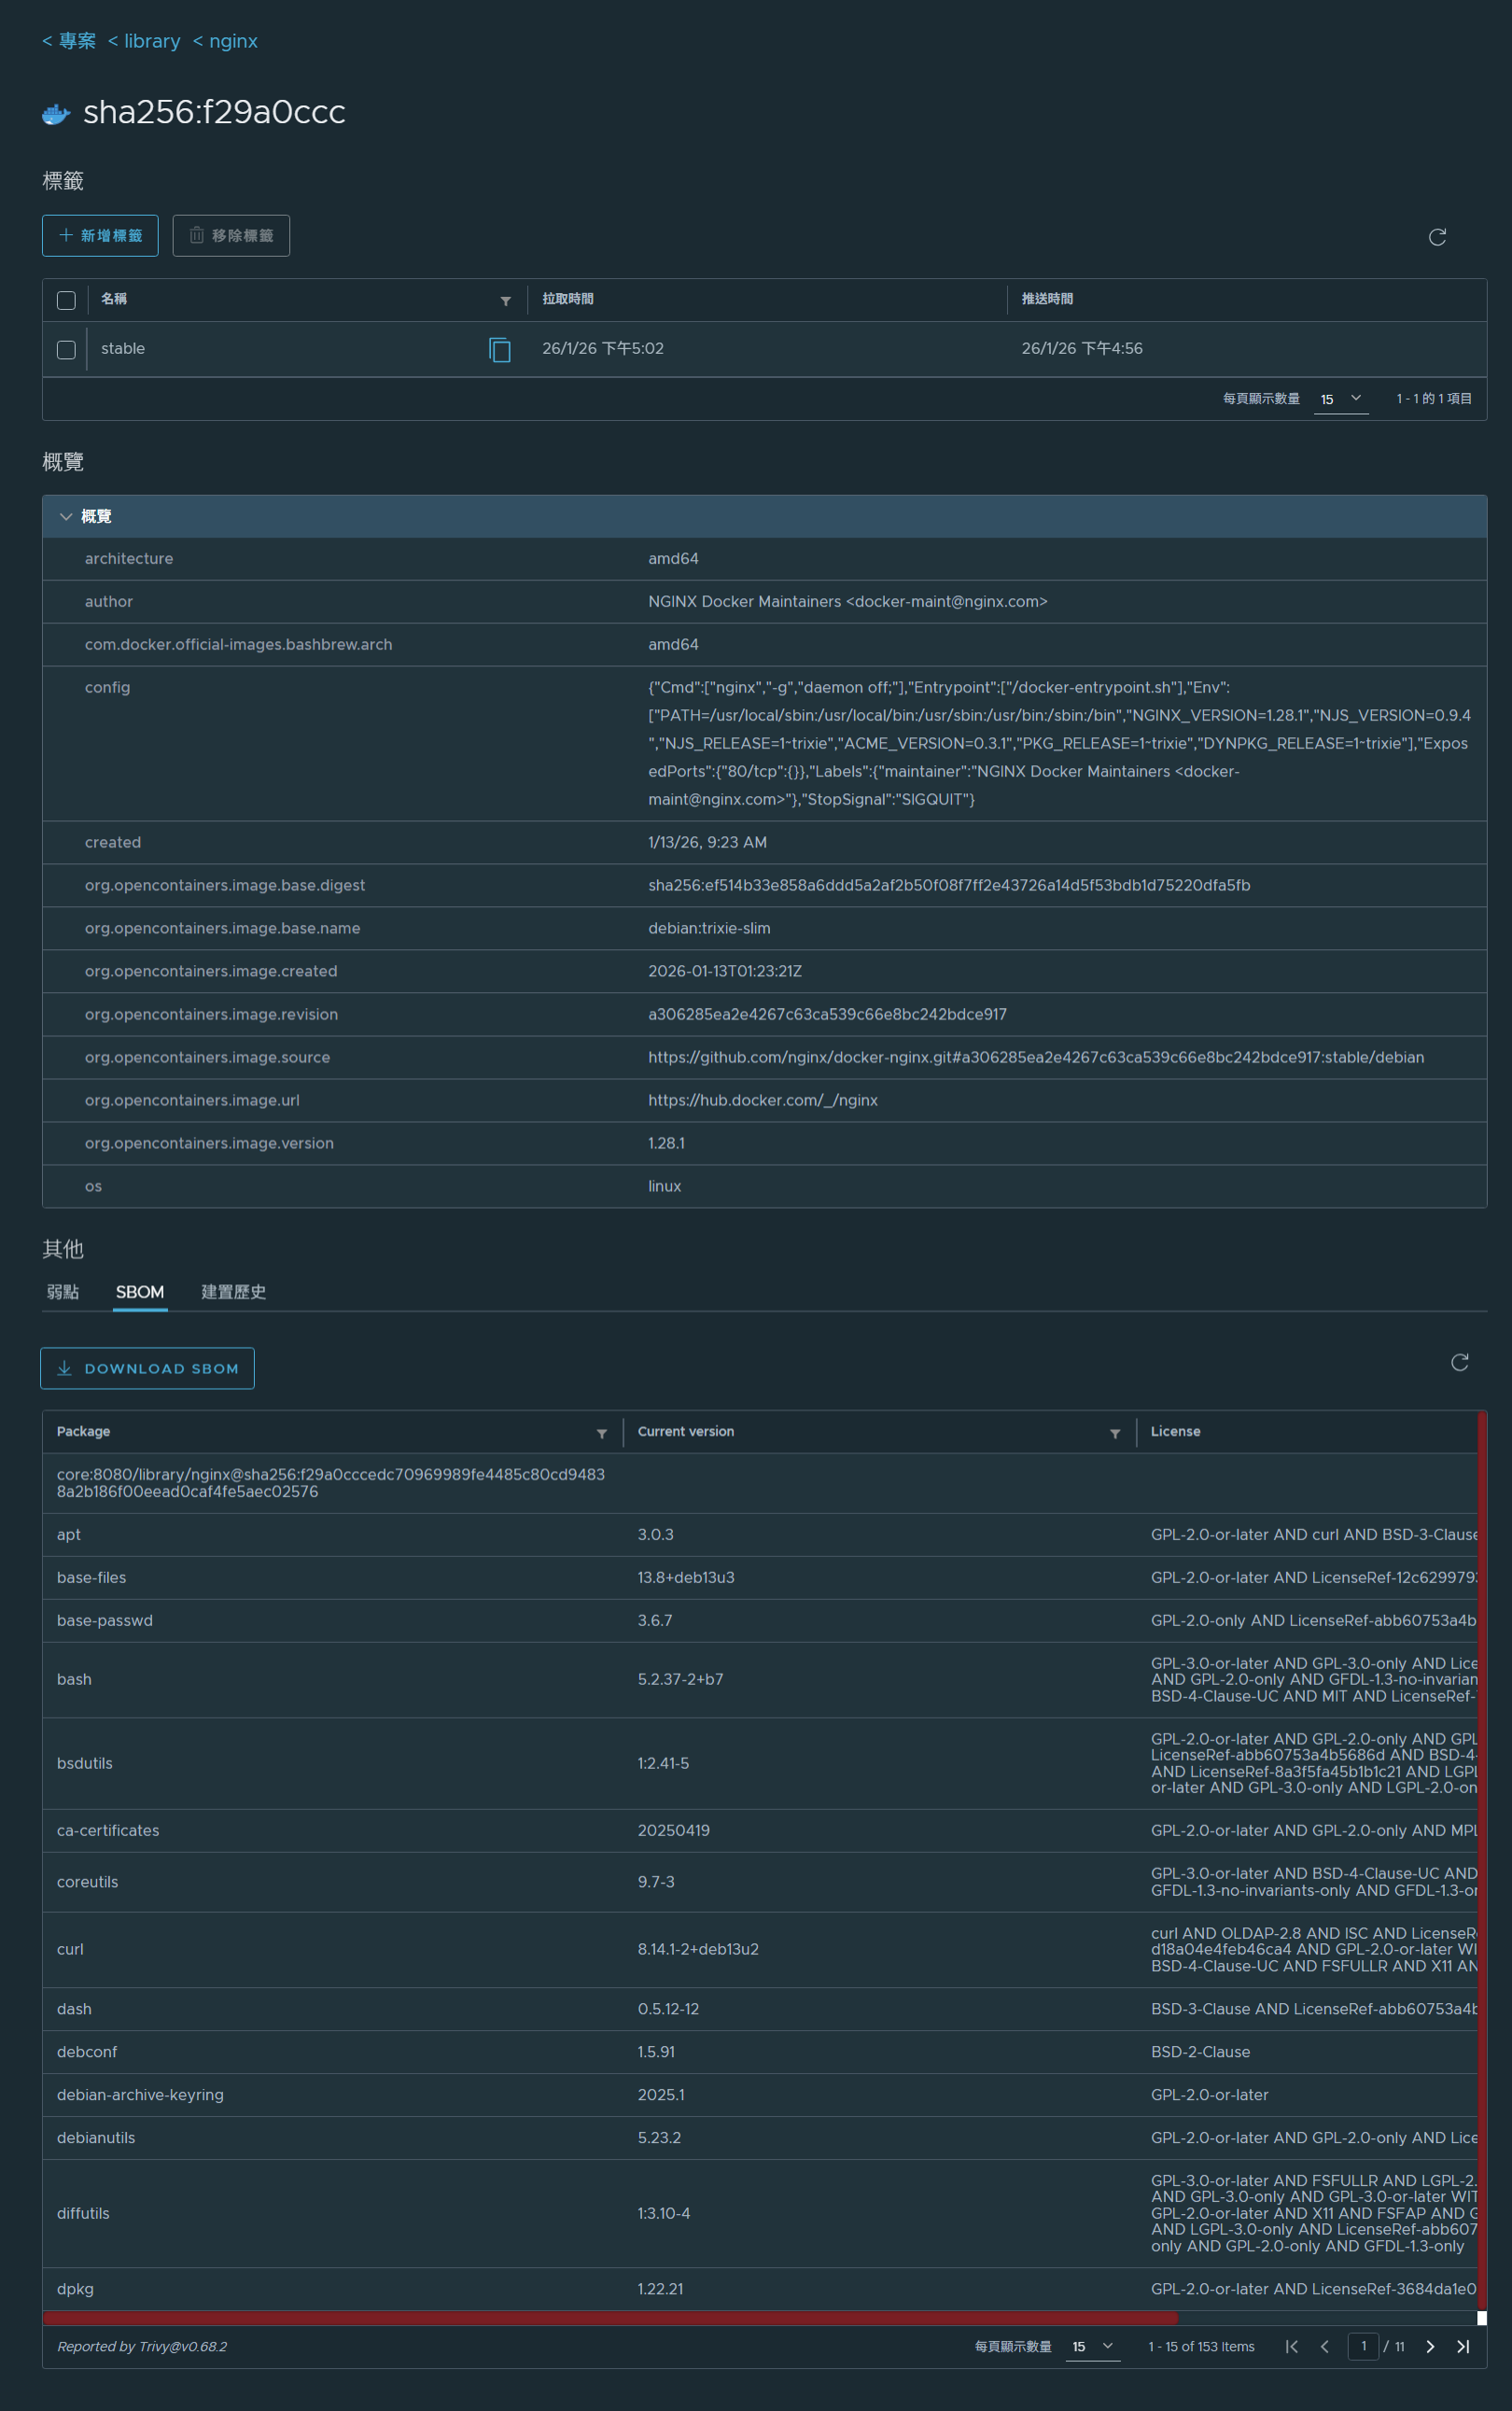
Task: Refresh the SBOM list
Action: tap(1459, 1362)
